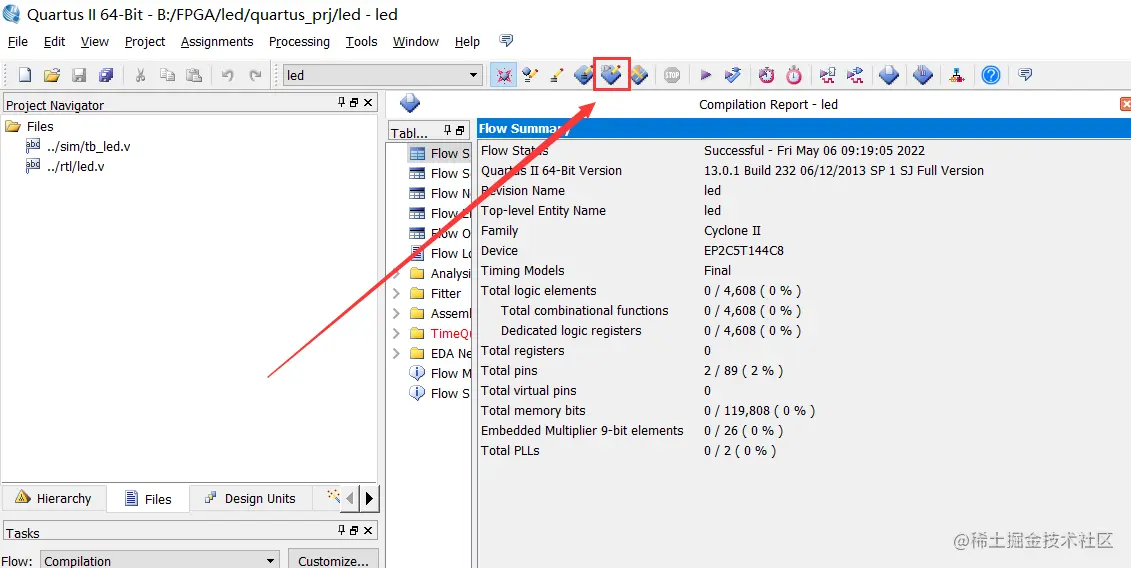Select ../rtl/led.v file
The height and width of the screenshot is (568, 1131).
click(x=66, y=167)
